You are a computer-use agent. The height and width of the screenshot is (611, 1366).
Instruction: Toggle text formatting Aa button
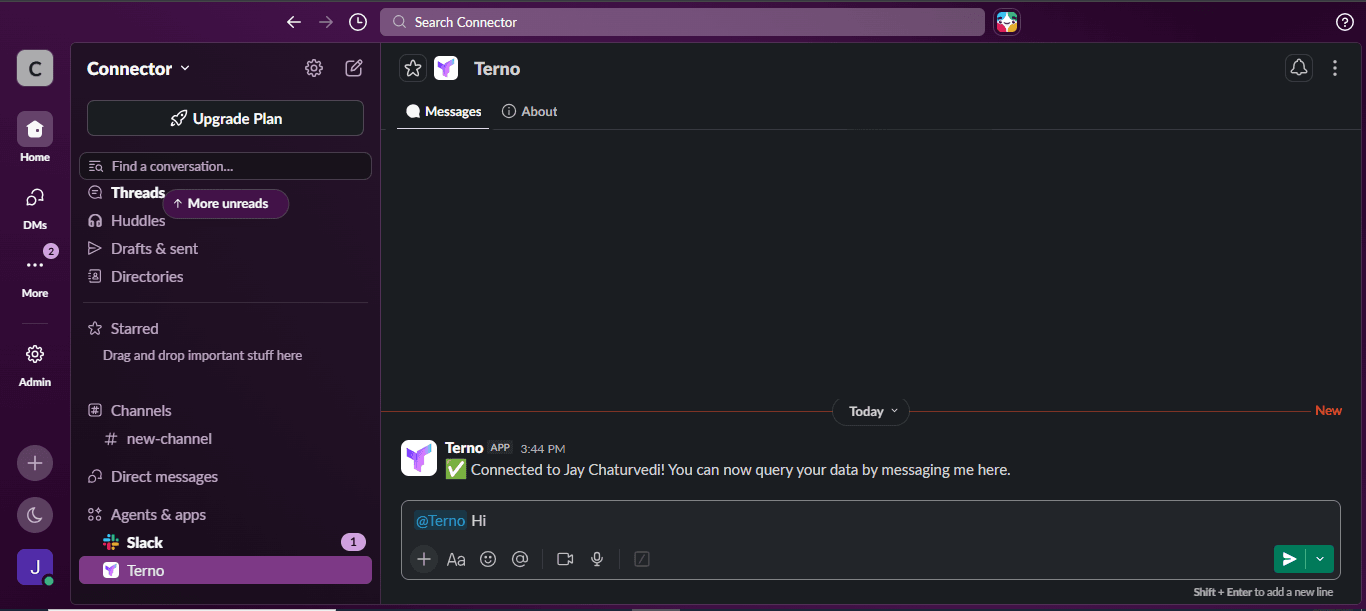(456, 559)
